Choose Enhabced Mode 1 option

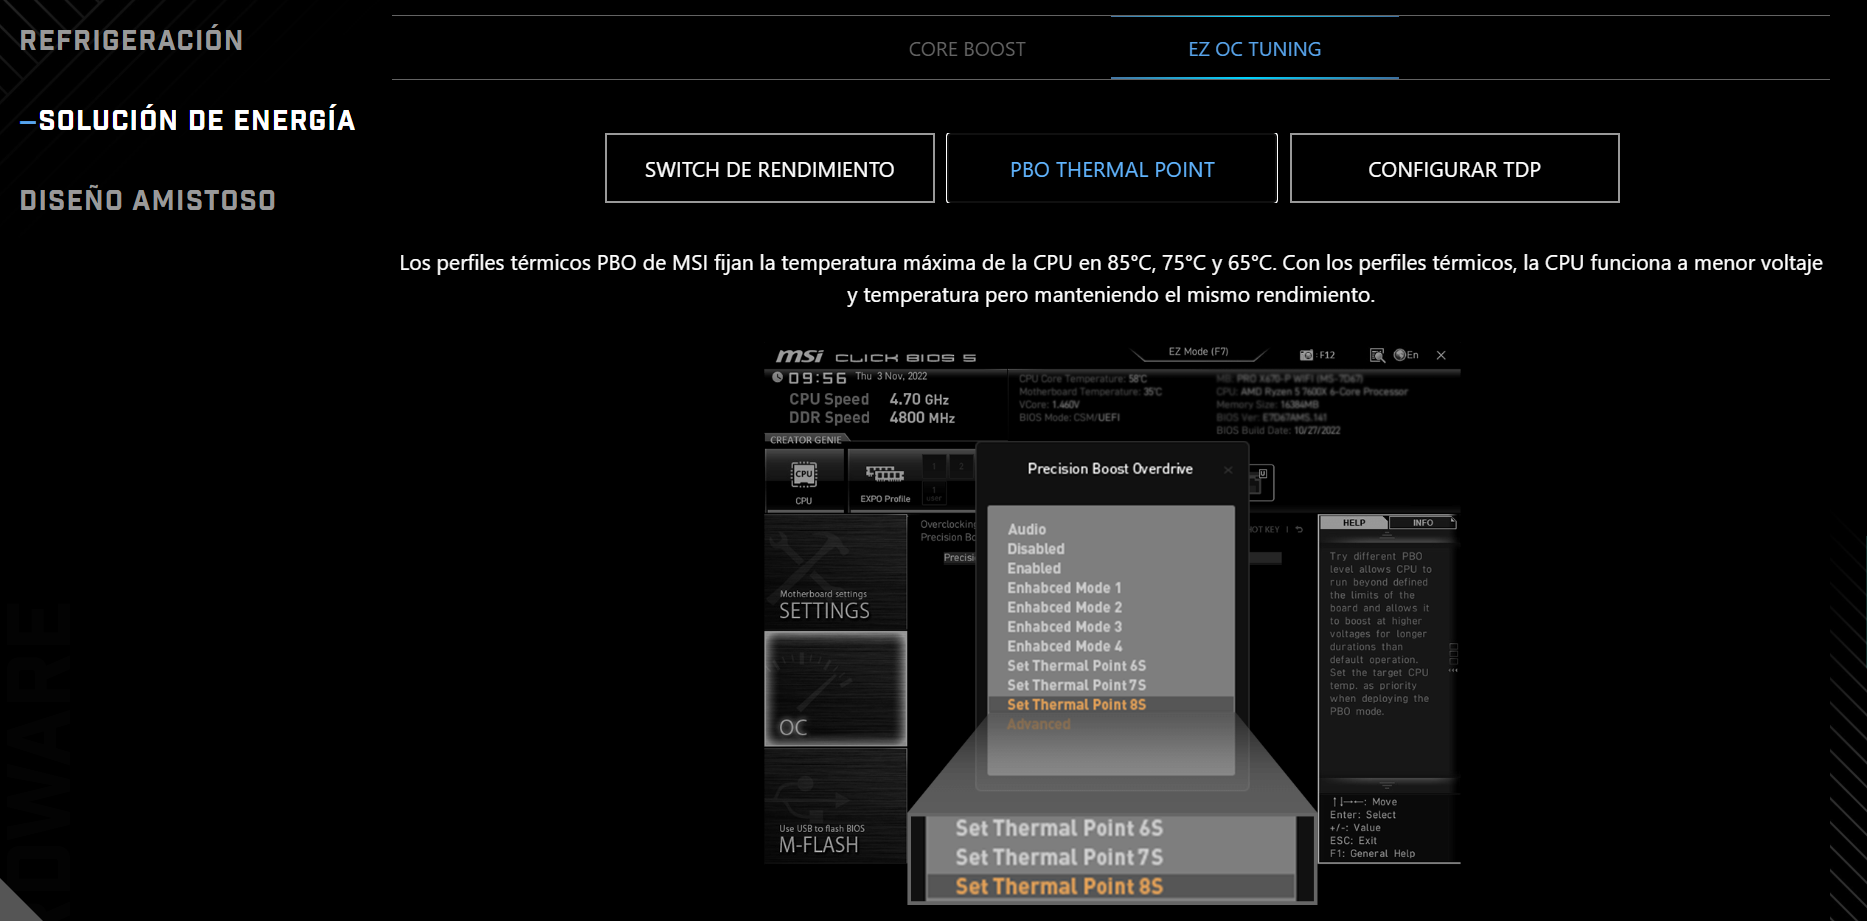(1064, 588)
